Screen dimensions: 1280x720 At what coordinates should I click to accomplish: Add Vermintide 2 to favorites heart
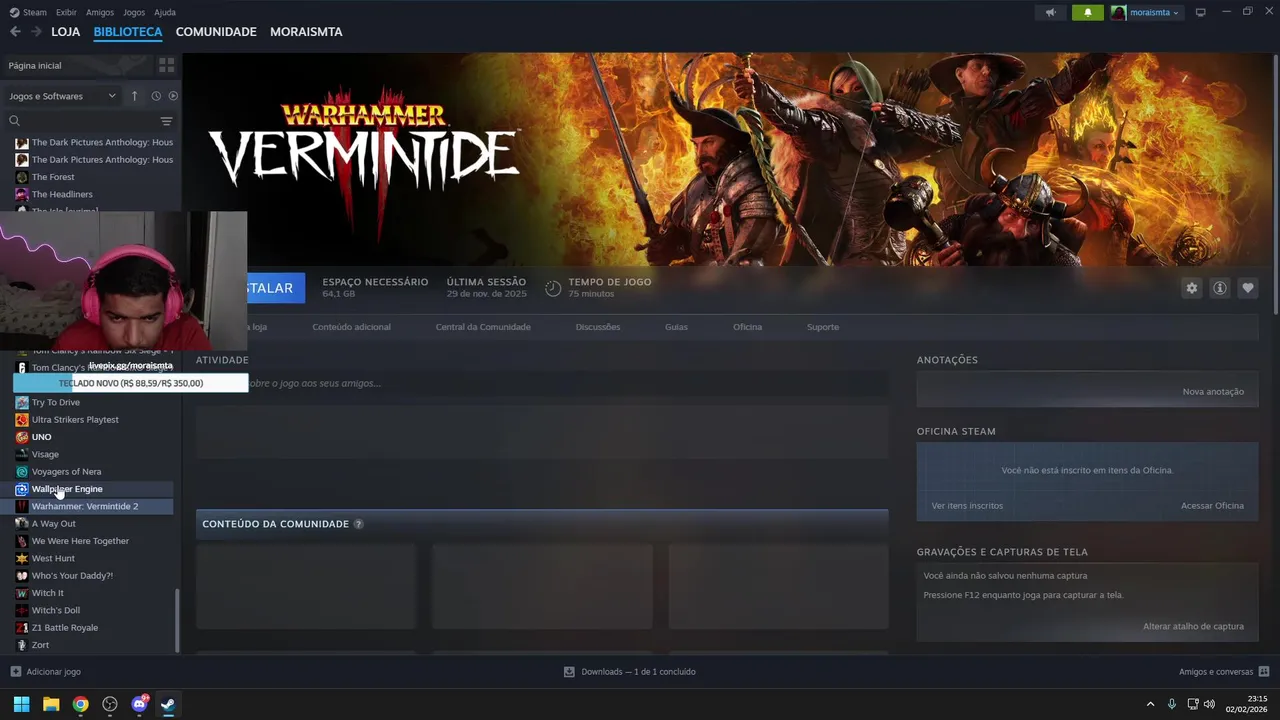click(1247, 288)
